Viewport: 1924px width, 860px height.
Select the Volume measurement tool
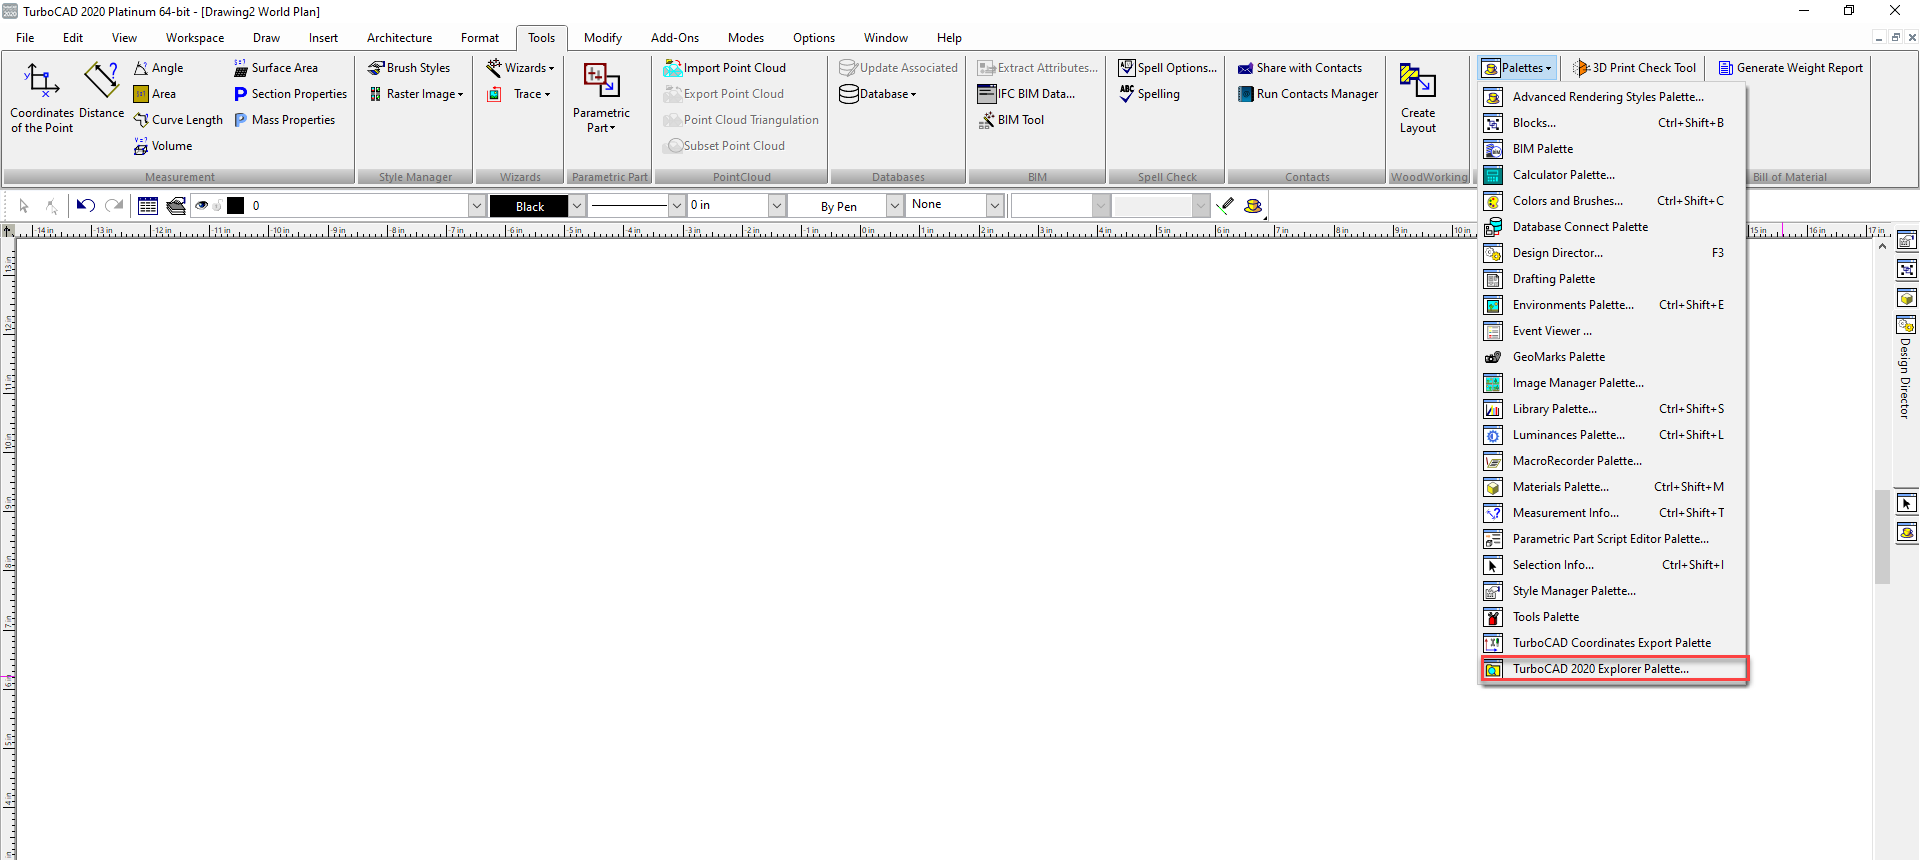[x=163, y=146]
